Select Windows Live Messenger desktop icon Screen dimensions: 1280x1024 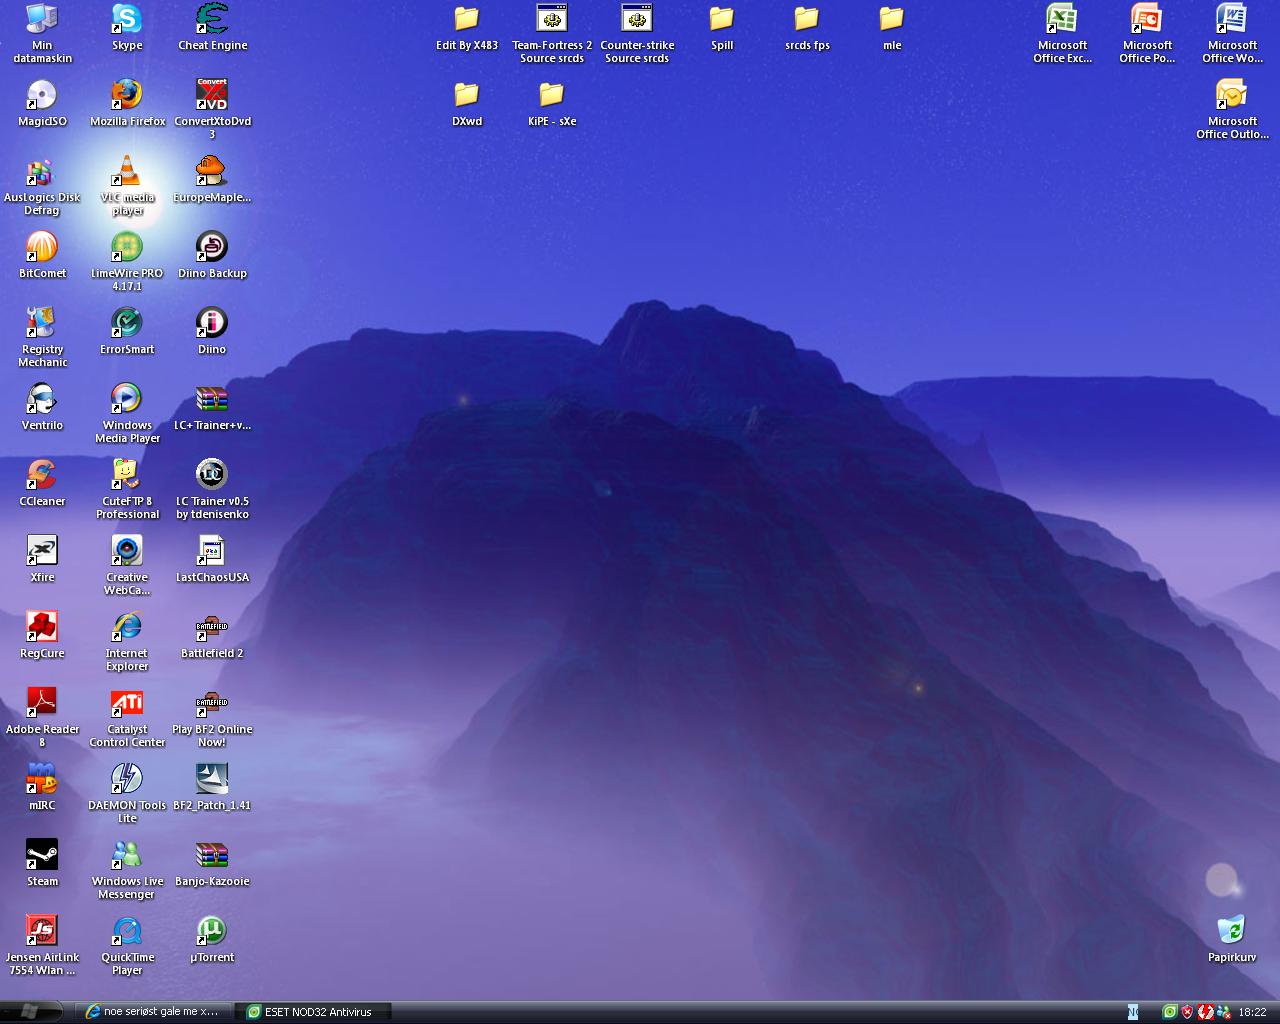[x=127, y=869]
